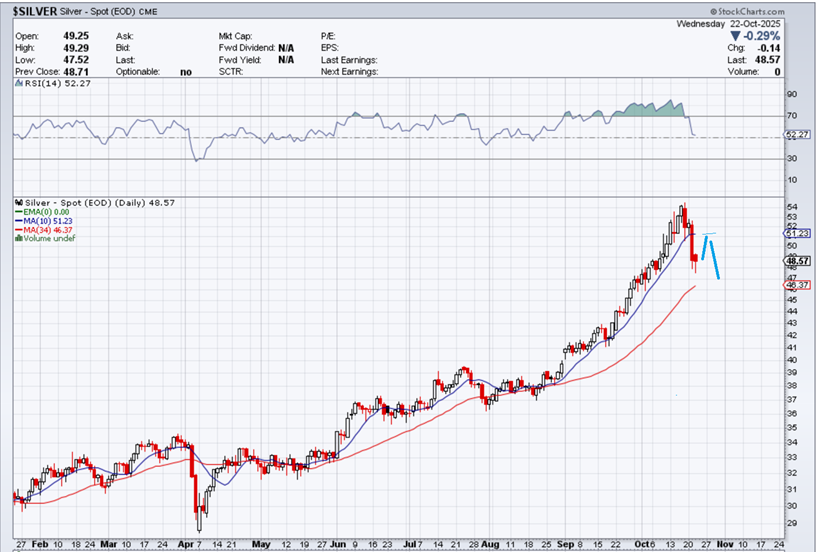Click the red MA(34) legend line marker
Screen dimensions: 821x552
tap(16, 229)
